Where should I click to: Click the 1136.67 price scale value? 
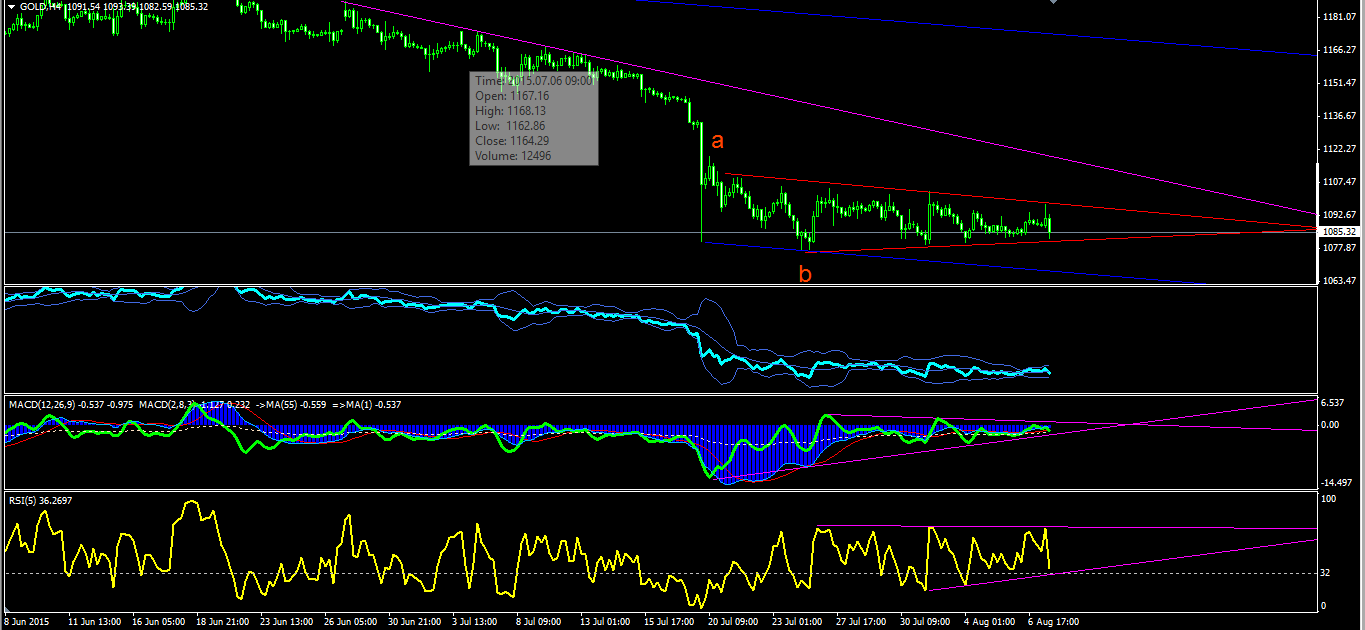(x=1338, y=116)
